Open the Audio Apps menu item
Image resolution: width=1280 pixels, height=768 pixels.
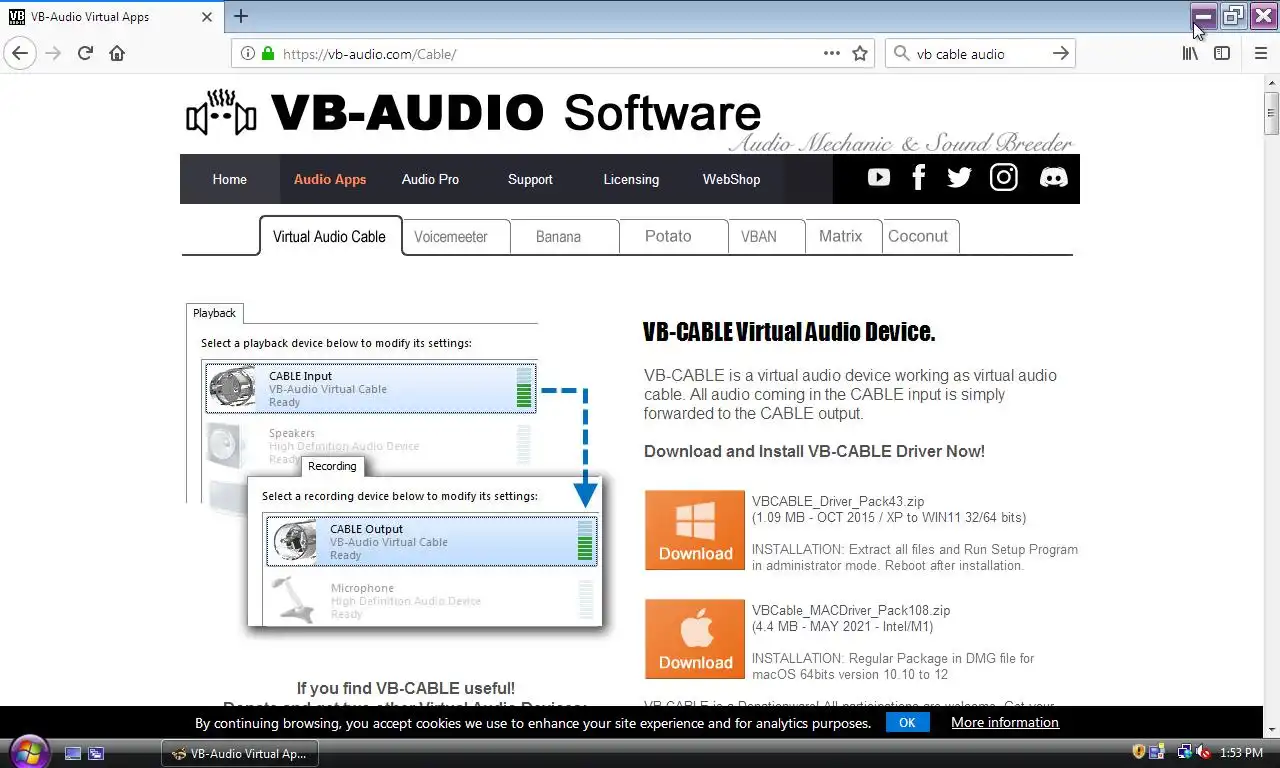pos(330,179)
